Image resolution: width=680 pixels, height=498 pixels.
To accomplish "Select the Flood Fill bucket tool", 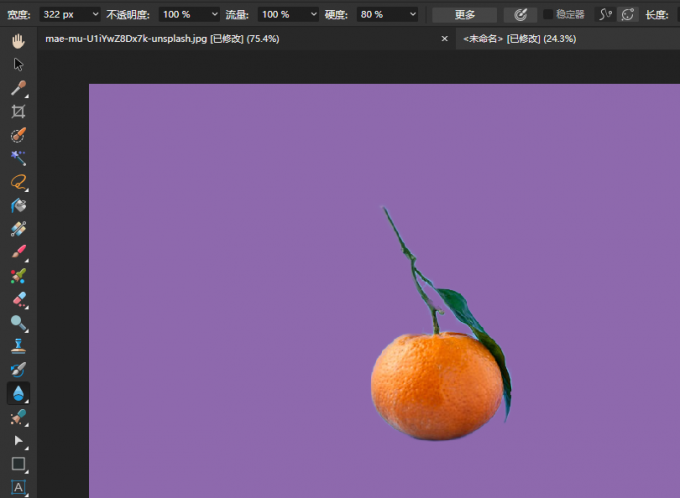I will (18, 205).
